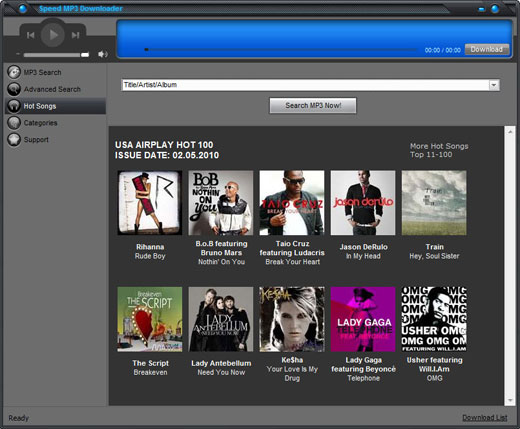Click the Support sidebar icon

[14, 139]
